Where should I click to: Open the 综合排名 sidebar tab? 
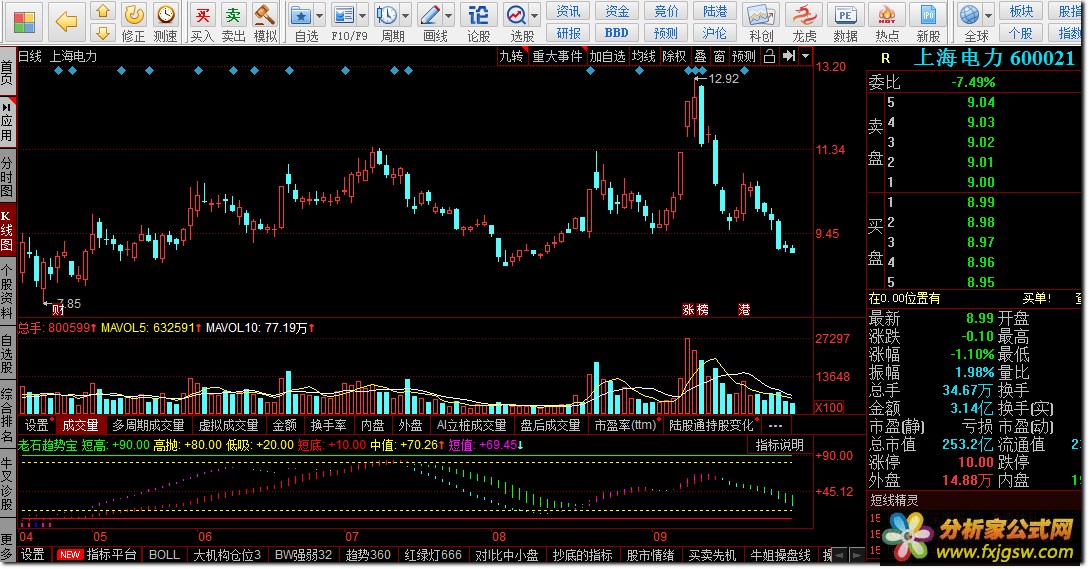[7, 415]
